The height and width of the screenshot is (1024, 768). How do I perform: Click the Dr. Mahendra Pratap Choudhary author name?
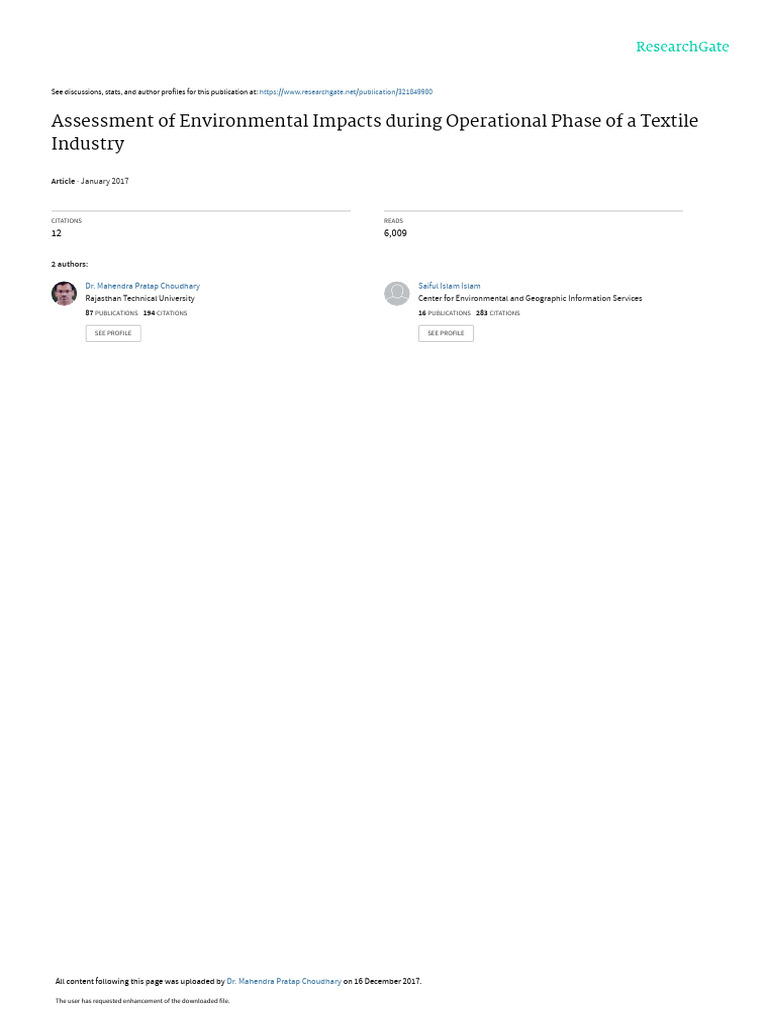[142, 286]
